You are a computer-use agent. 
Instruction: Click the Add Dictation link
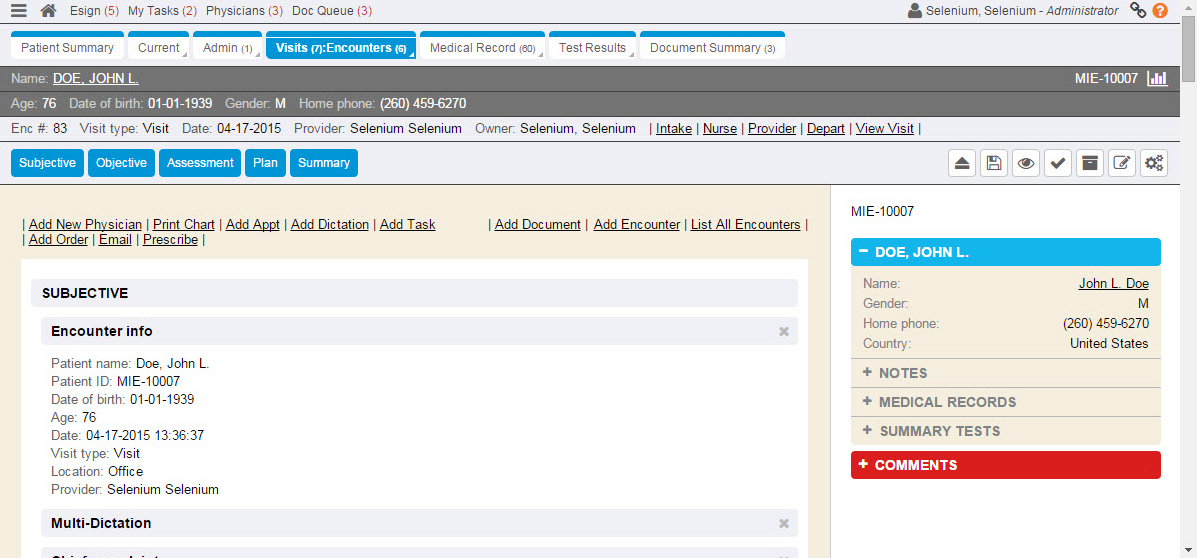(329, 225)
